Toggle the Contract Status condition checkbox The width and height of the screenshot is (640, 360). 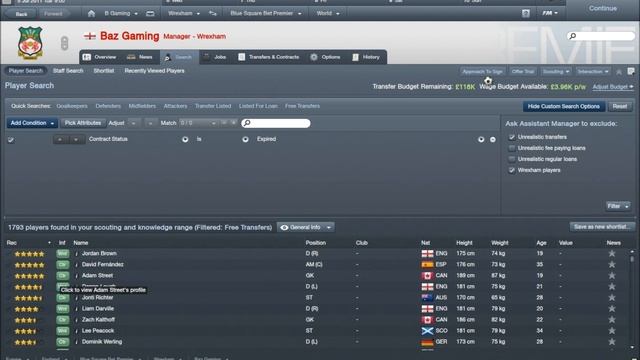11,140
